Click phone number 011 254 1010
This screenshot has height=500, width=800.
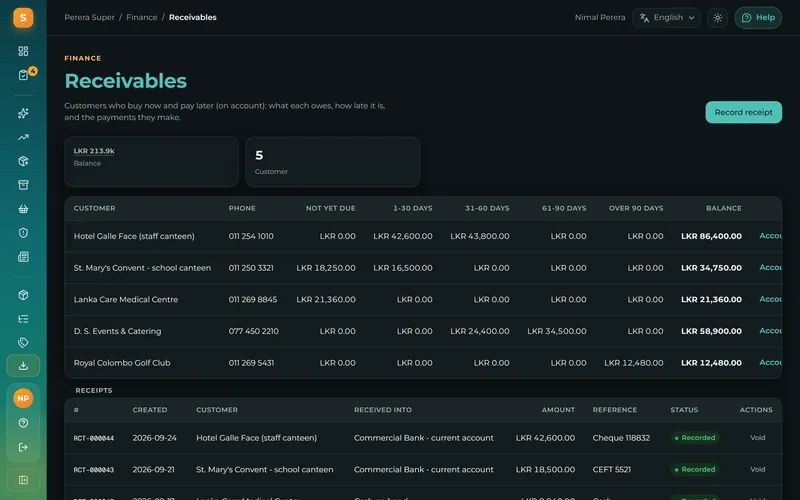(x=251, y=236)
